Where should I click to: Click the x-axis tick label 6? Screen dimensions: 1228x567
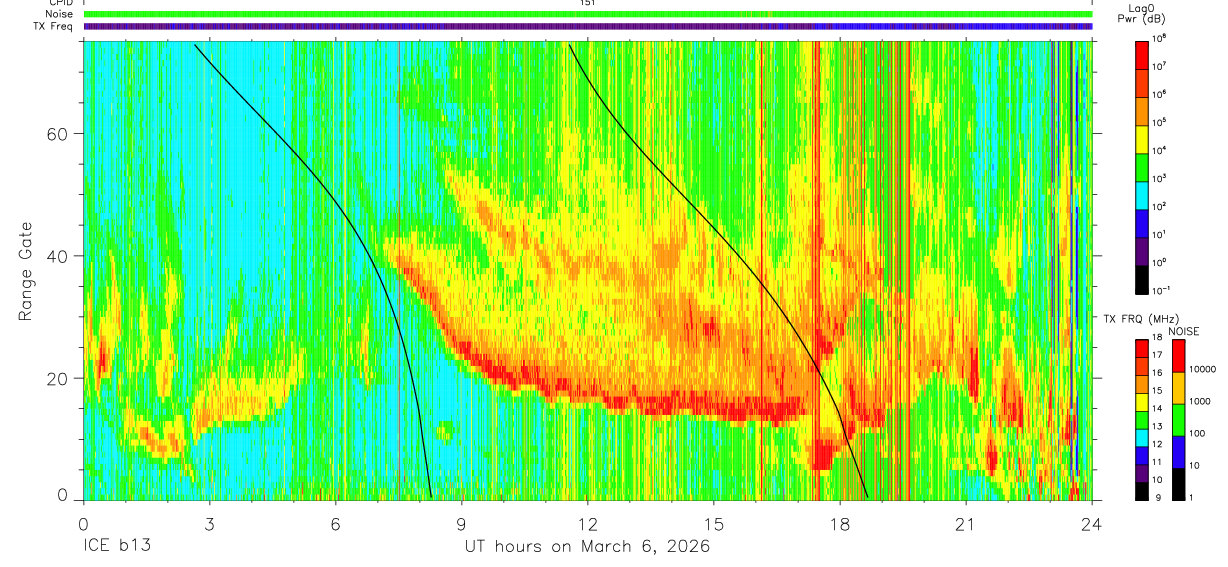click(336, 525)
